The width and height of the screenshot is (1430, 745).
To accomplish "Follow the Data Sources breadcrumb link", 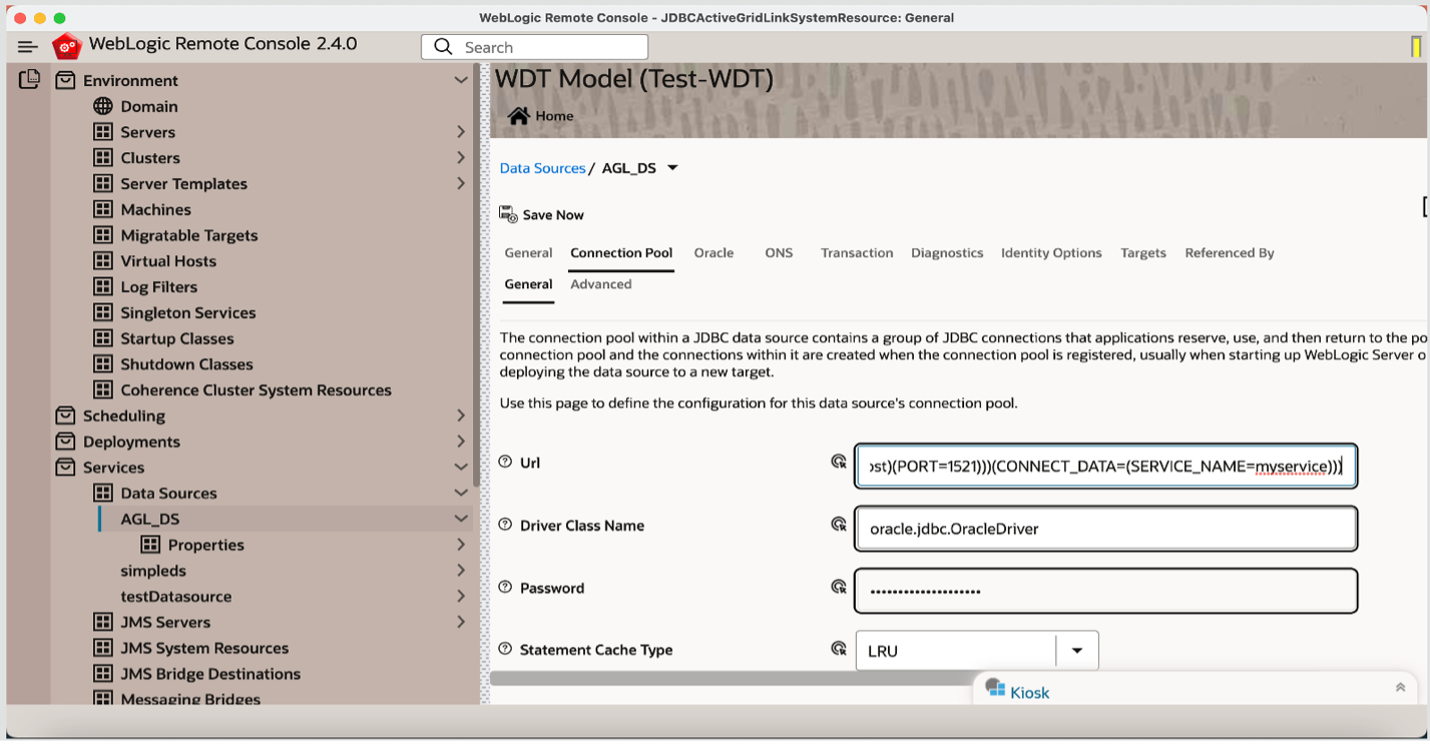I will 542,167.
